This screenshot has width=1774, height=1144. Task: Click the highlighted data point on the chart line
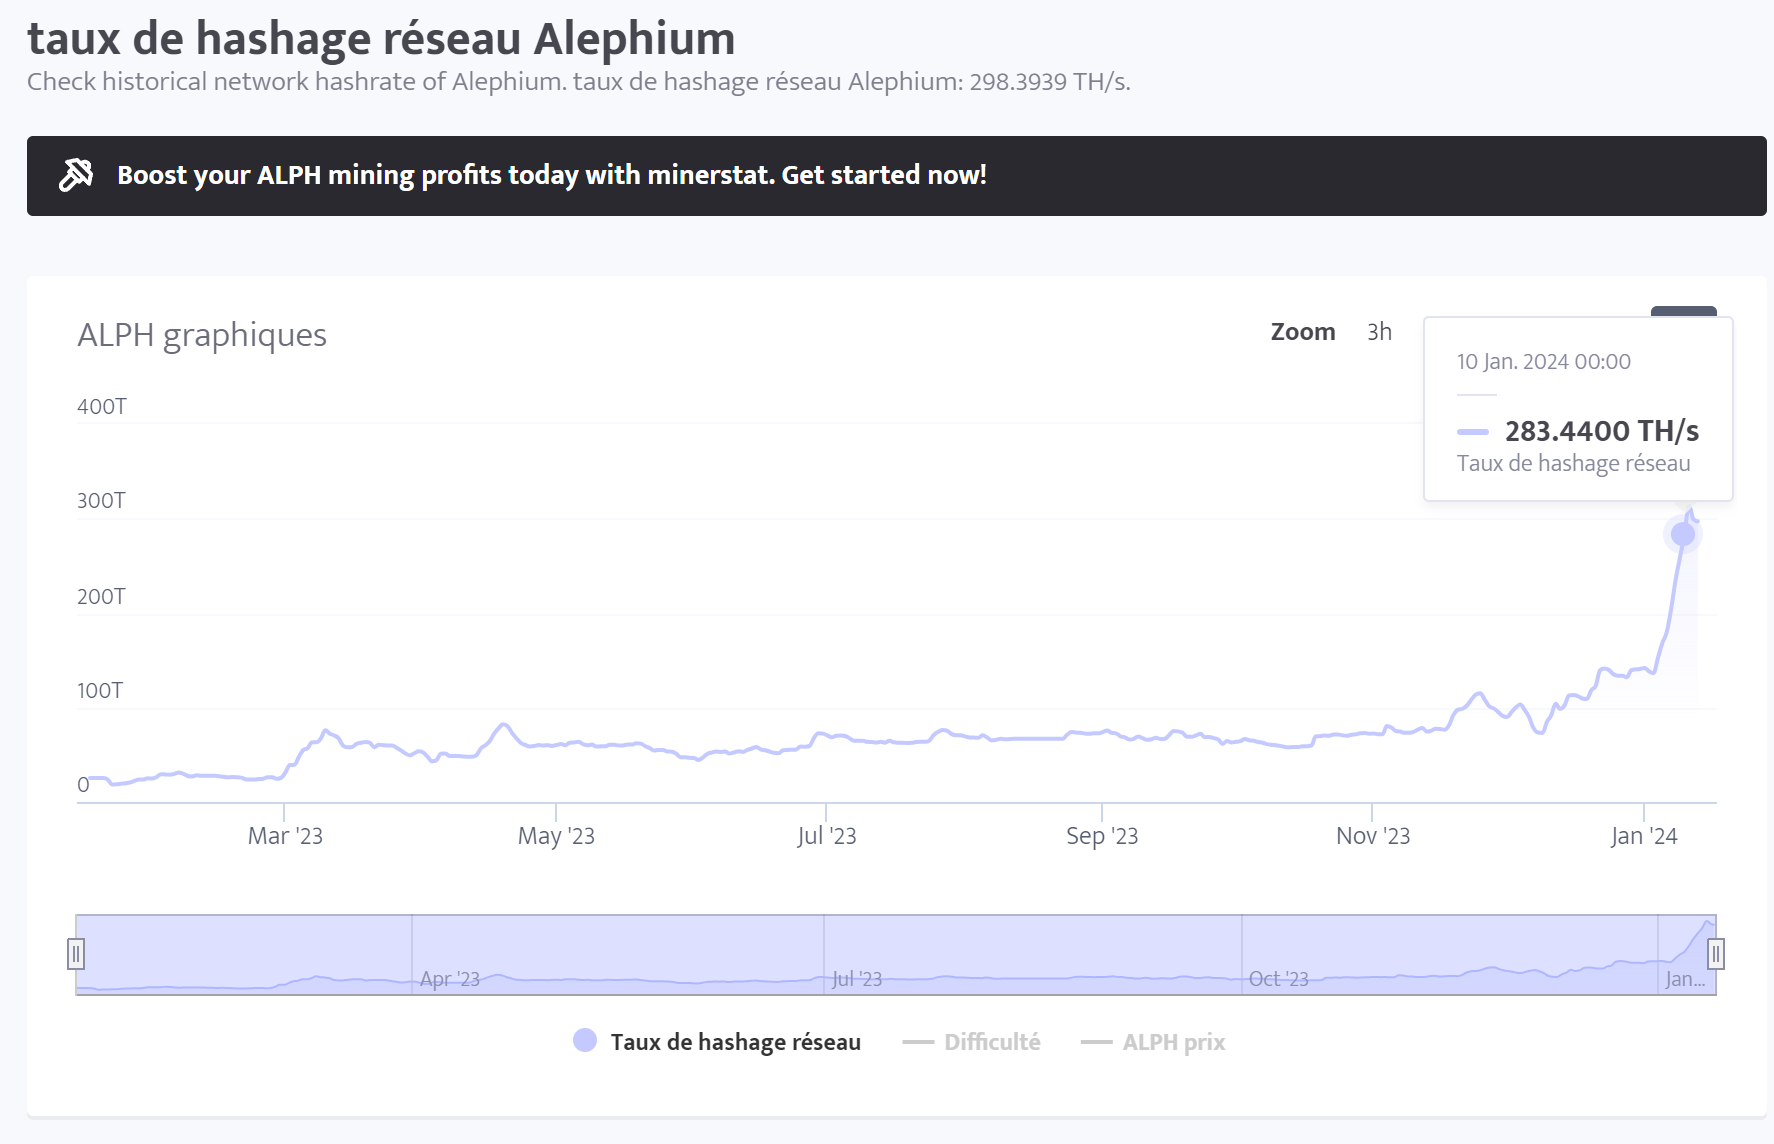(1683, 534)
